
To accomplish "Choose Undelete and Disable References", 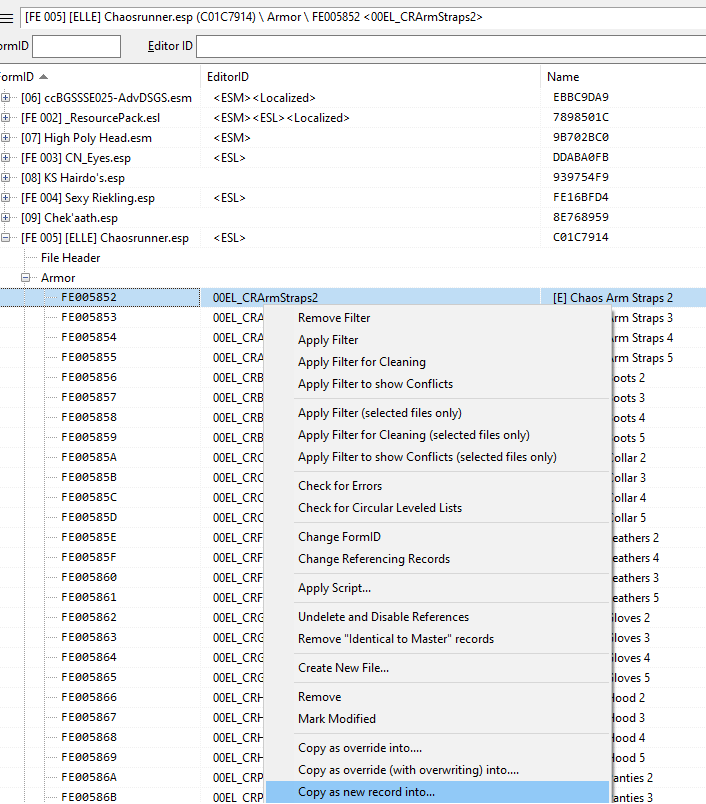I will click(x=384, y=617).
